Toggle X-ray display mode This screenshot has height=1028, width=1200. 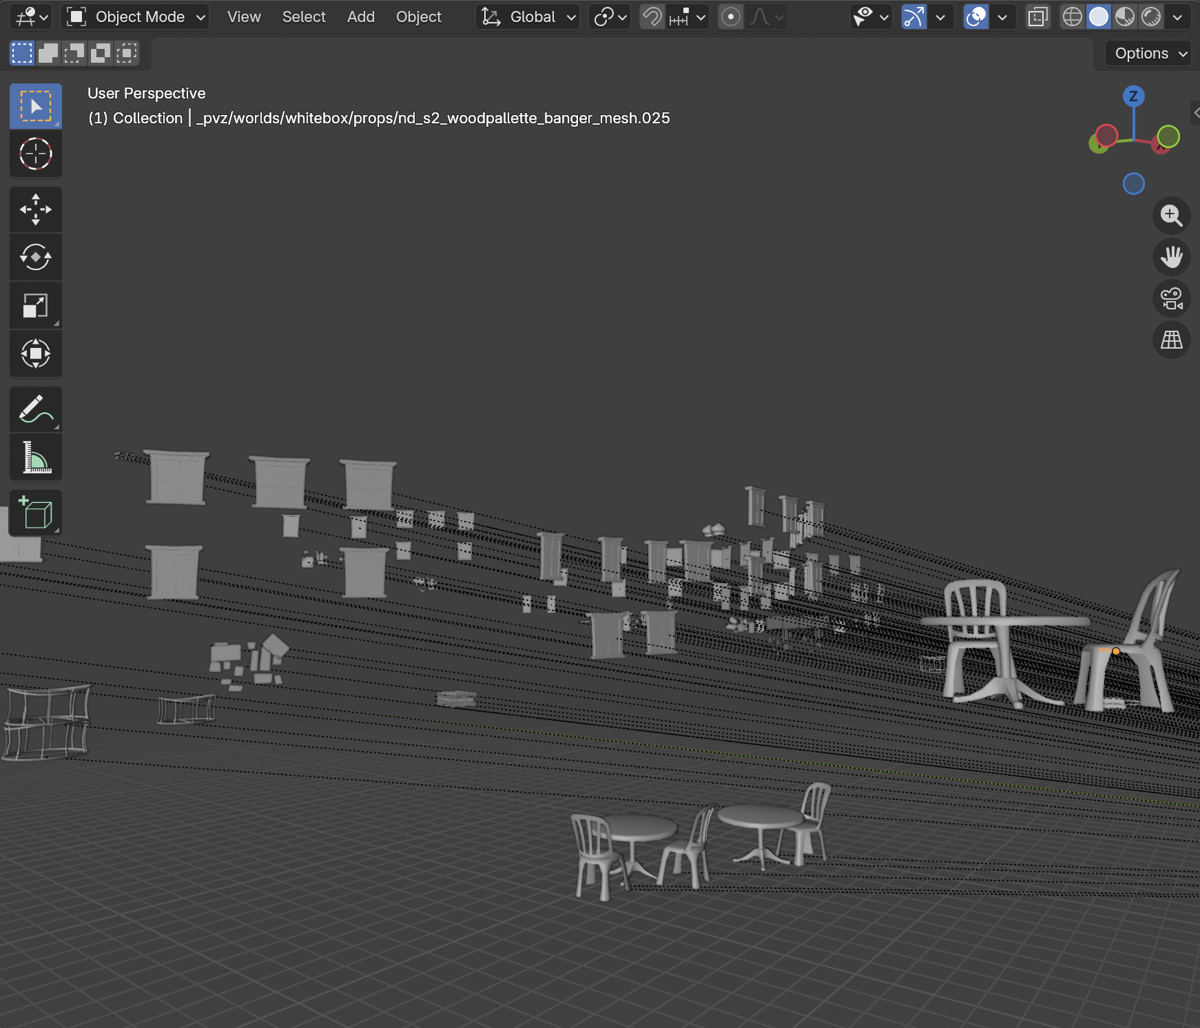(1038, 17)
